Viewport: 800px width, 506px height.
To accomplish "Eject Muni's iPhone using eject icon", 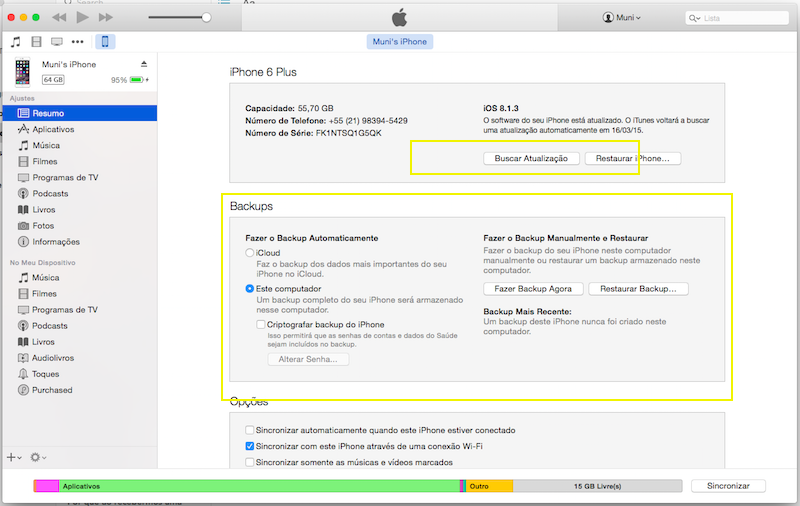I will click(144, 64).
